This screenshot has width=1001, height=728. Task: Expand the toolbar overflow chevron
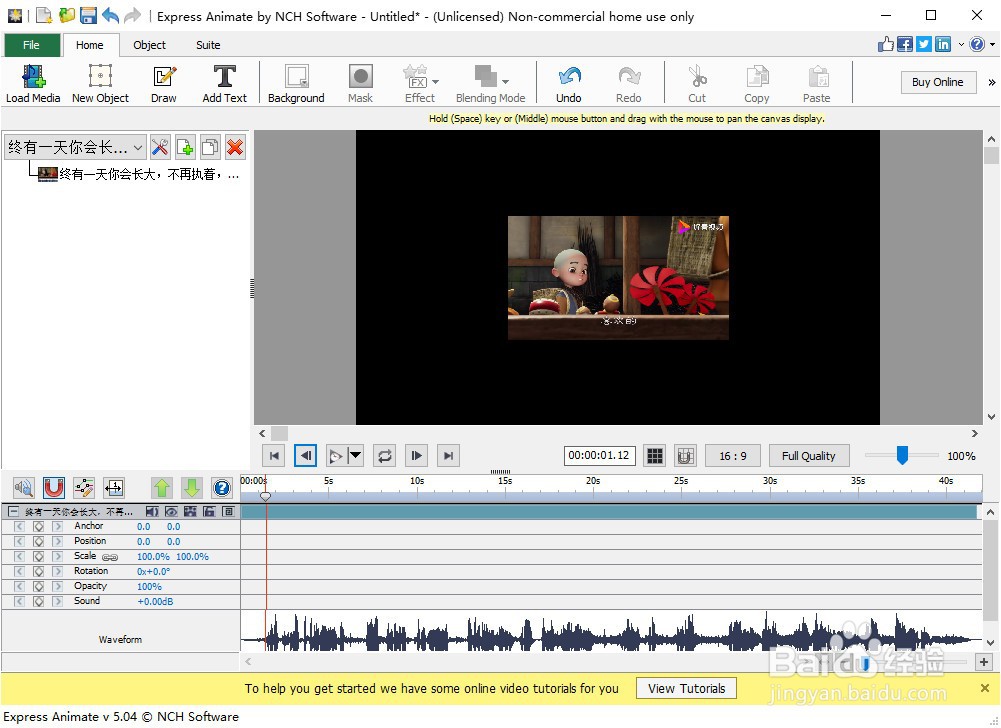tap(991, 82)
